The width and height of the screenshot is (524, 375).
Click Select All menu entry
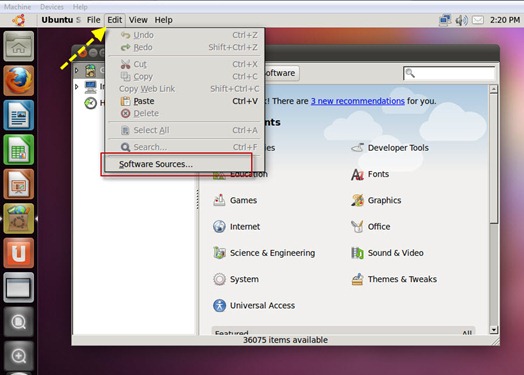coord(185,130)
